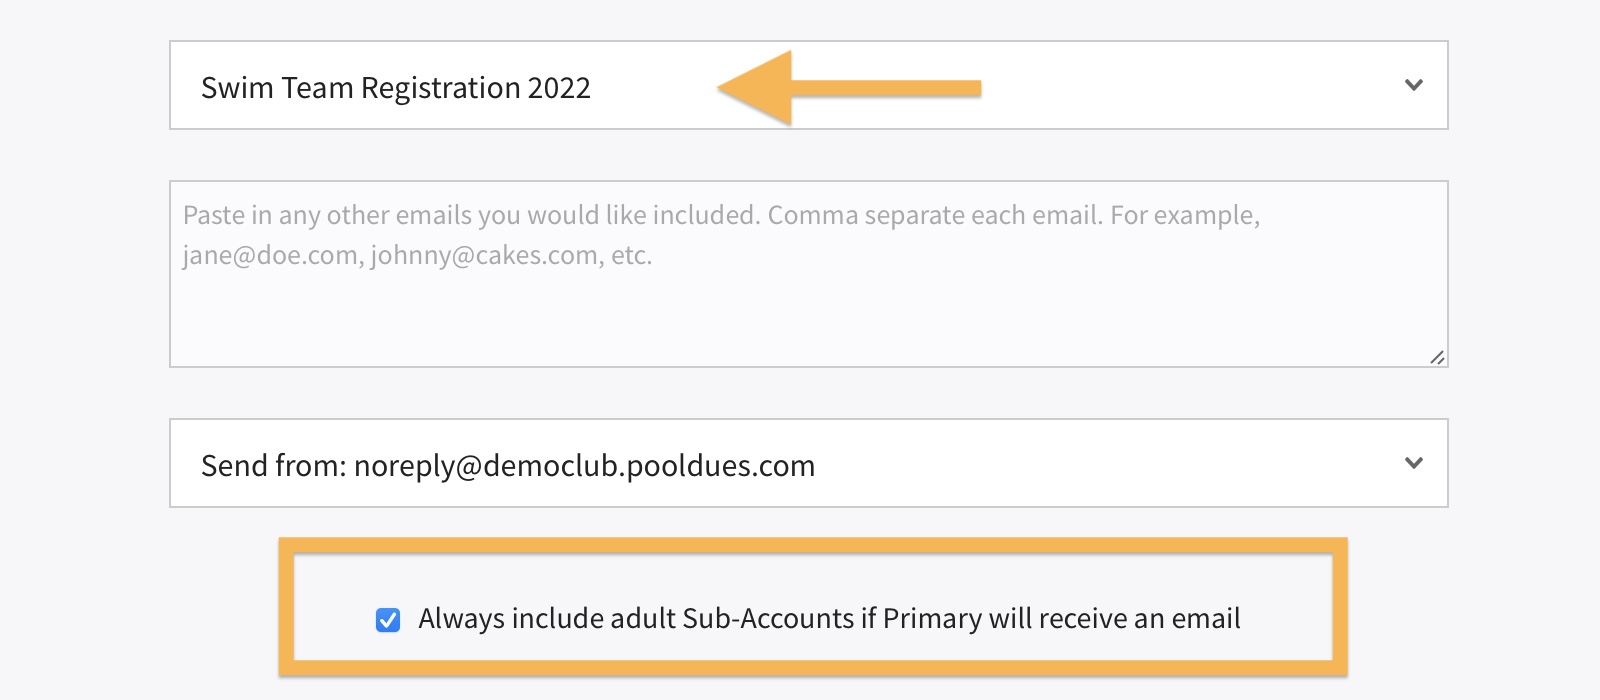Click the chevron on the registration dropdown

pyautogui.click(x=1413, y=85)
